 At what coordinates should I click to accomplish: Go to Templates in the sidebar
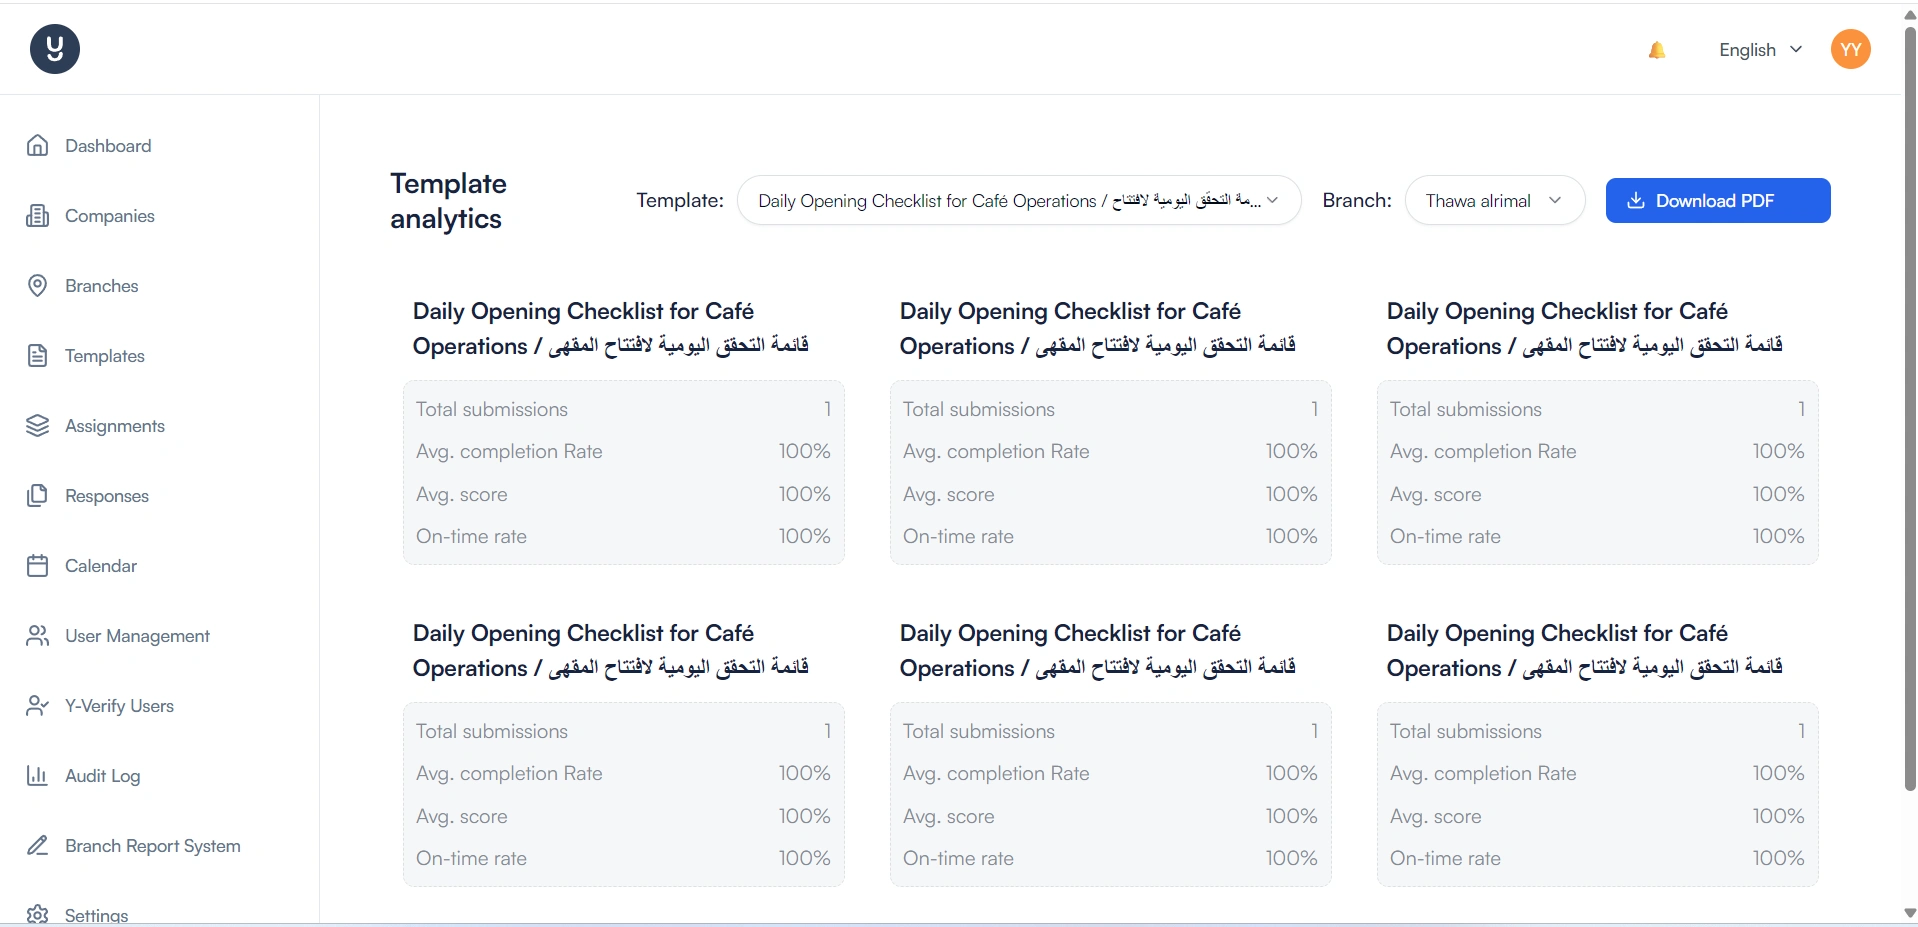[104, 356]
